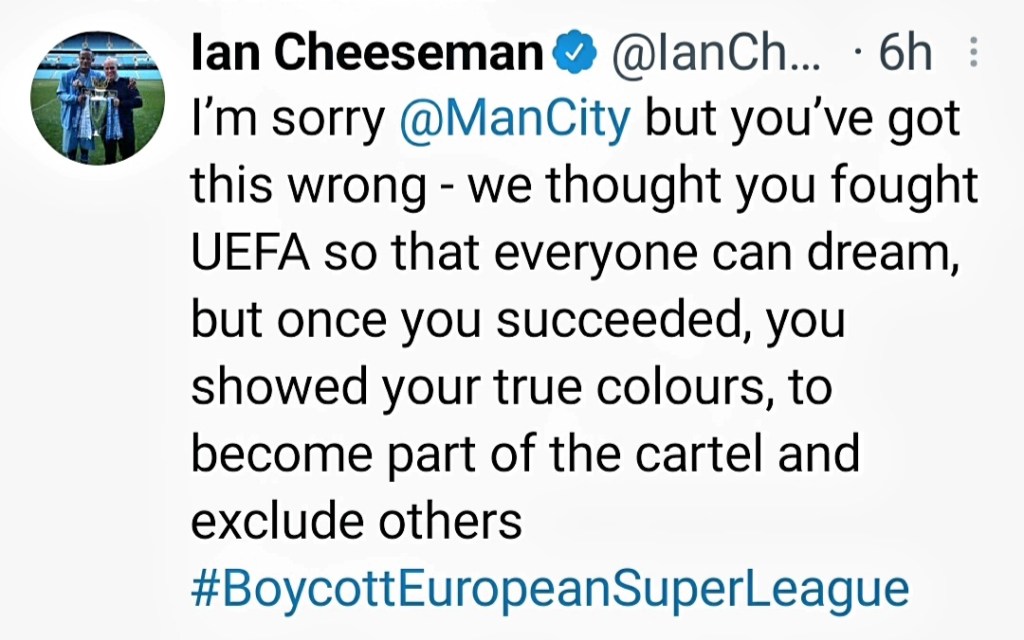Click the text "exclude others"
This screenshot has height=640, width=1024.
pos(357,521)
